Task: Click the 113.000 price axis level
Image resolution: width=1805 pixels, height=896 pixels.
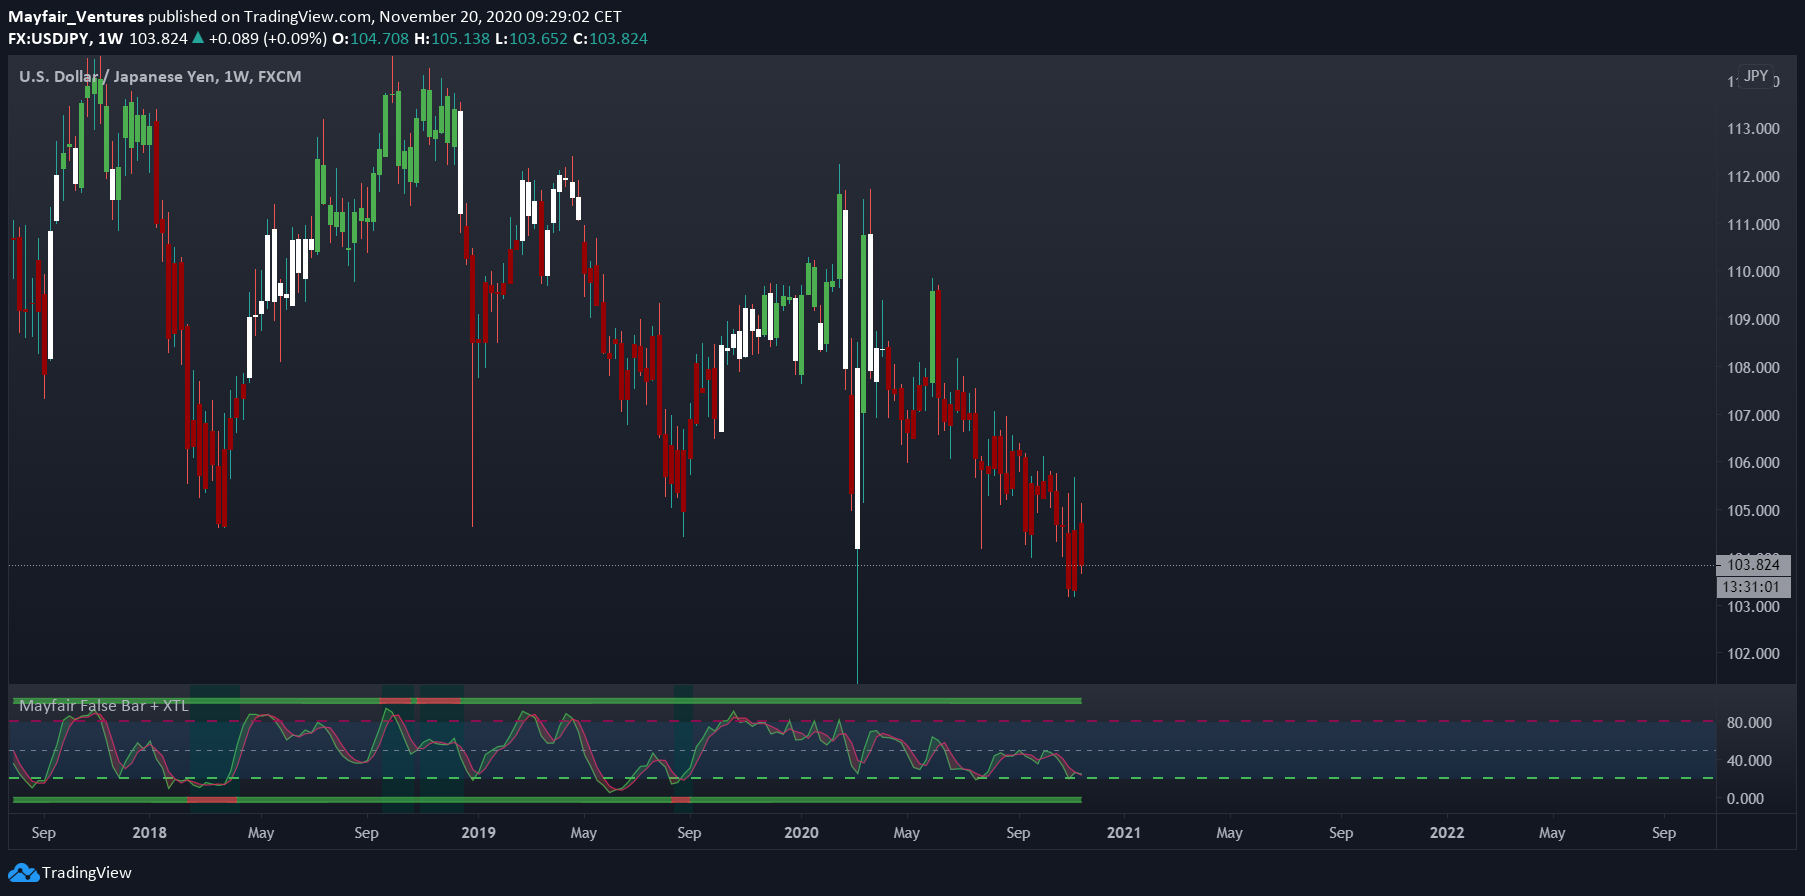Action: click(1753, 129)
